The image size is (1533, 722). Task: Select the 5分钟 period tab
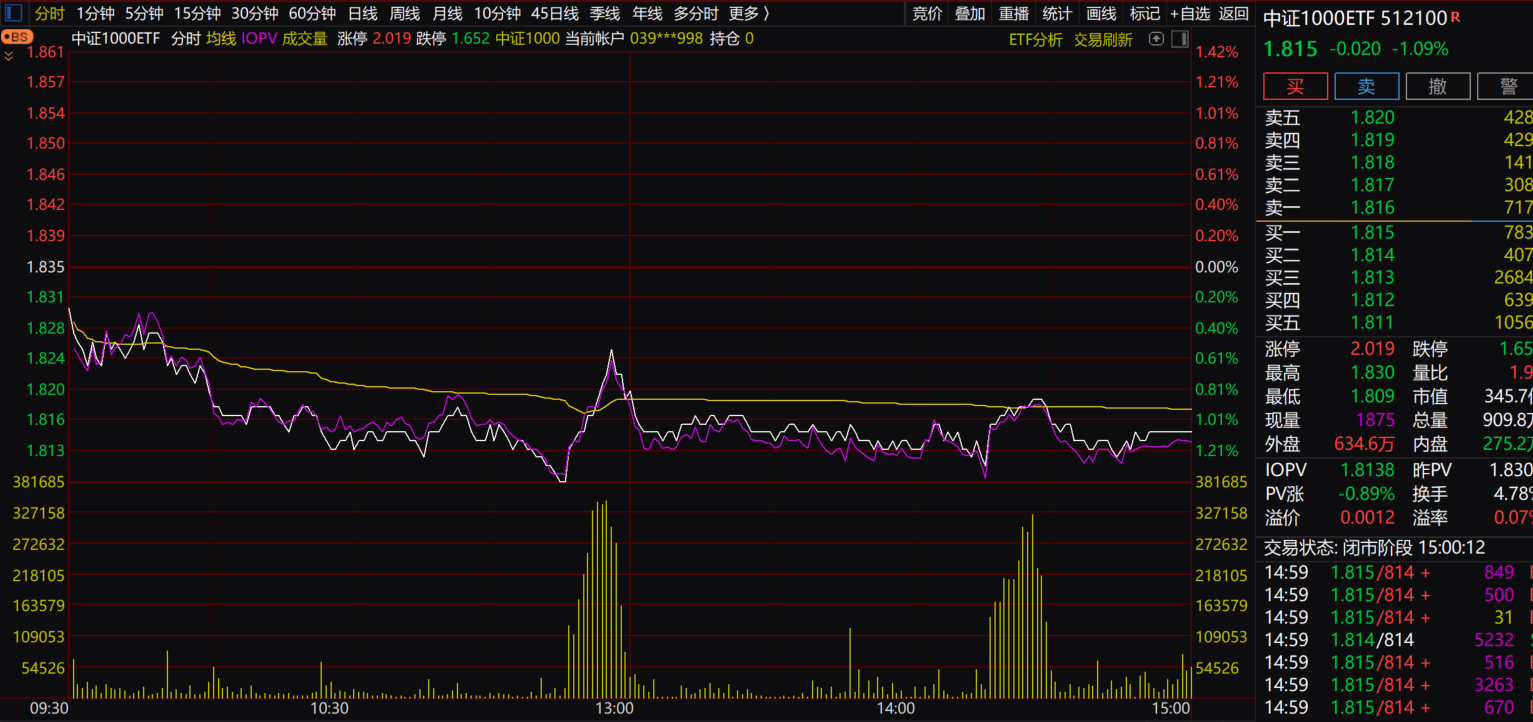pyautogui.click(x=143, y=13)
